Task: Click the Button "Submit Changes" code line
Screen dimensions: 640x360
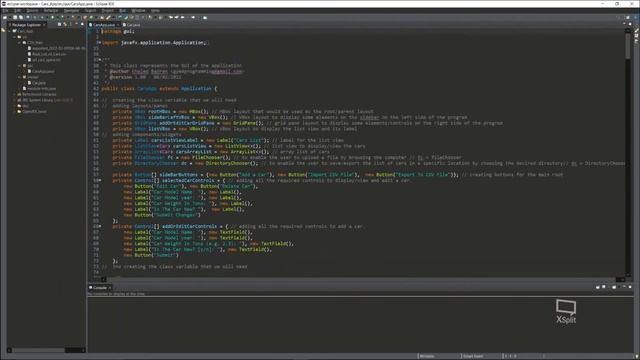Action: point(162,215)
